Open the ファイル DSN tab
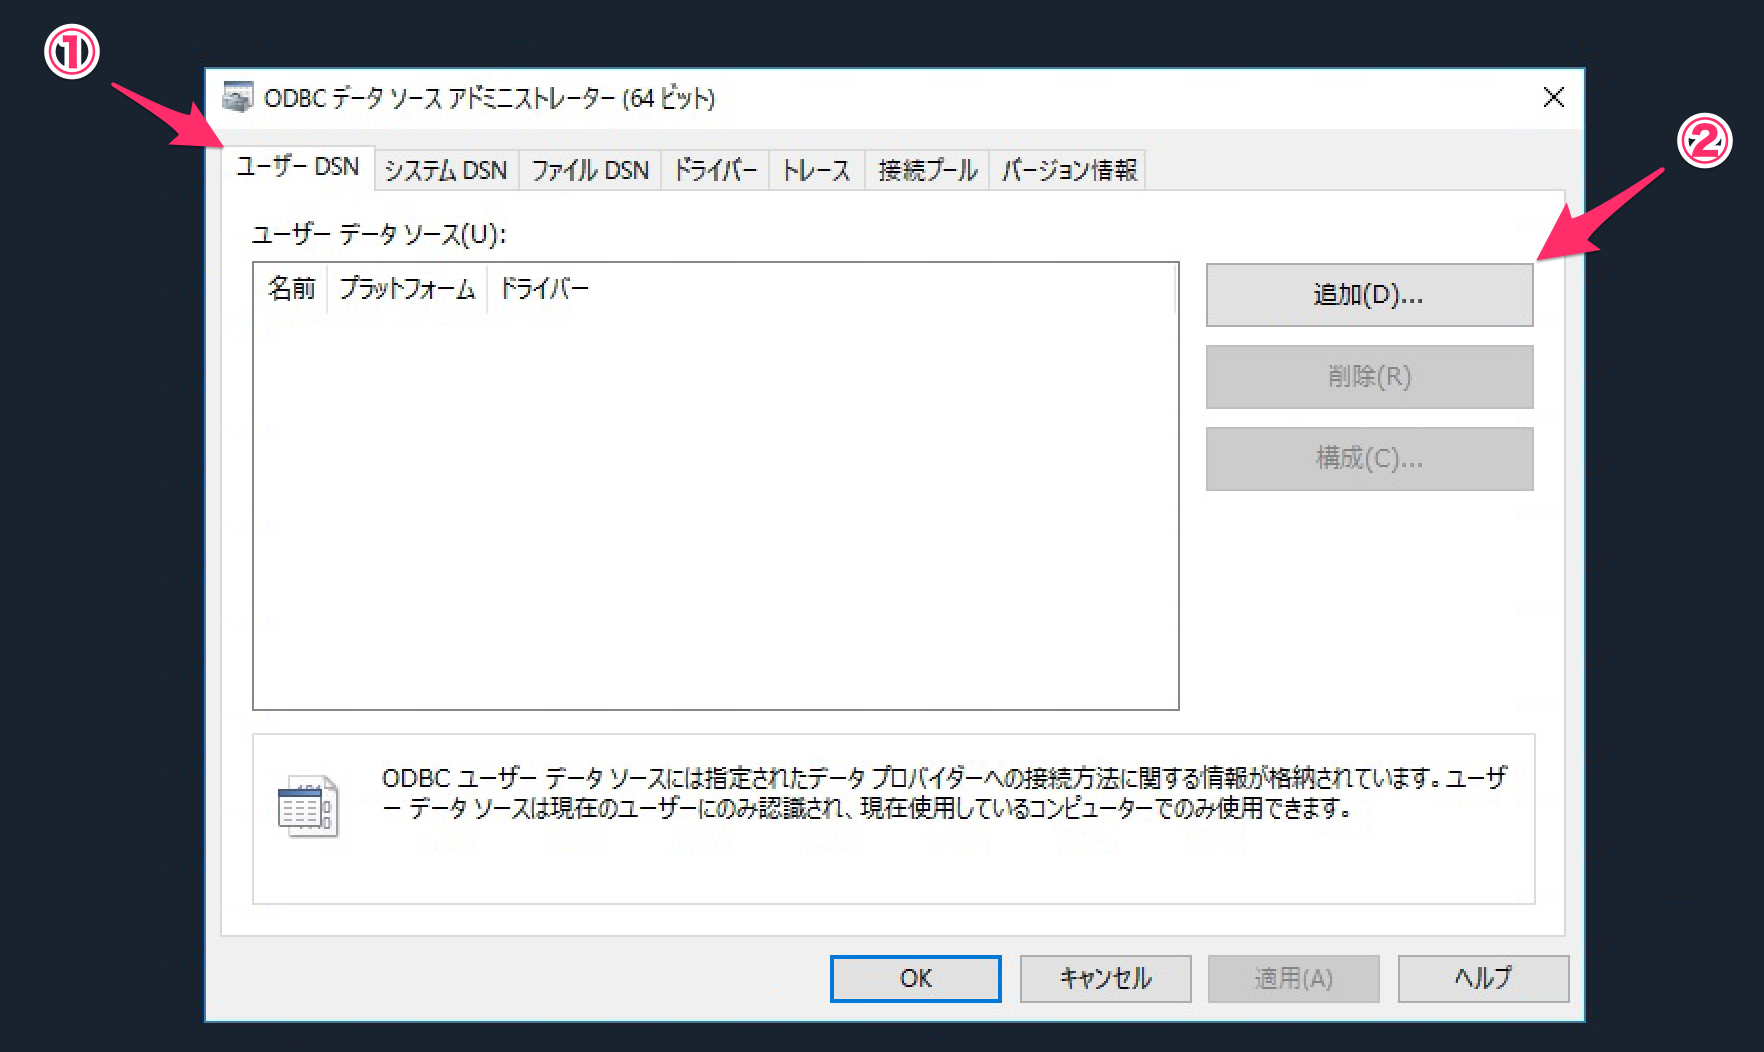The height and width of the screenshot is (1052, 1764). pyautogui.click(x=590, y=170)
